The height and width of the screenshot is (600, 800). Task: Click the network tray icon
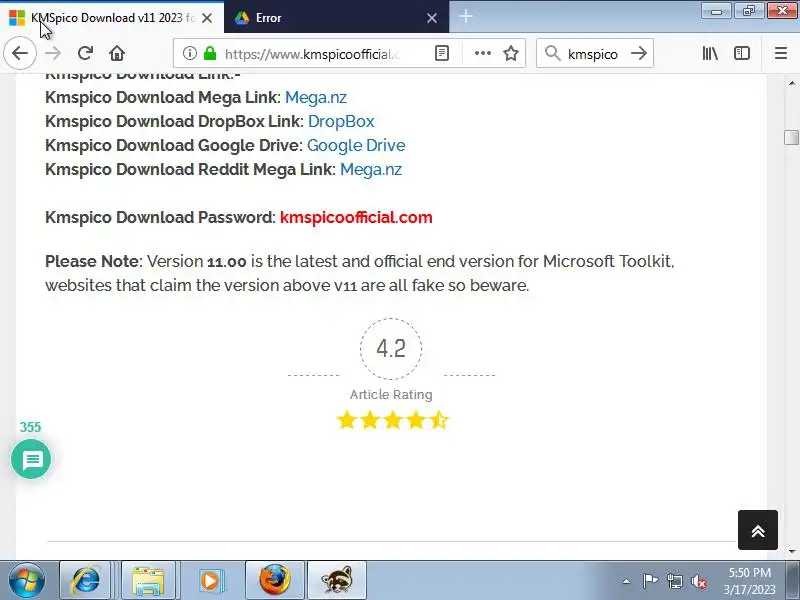[x=674, y=581]
